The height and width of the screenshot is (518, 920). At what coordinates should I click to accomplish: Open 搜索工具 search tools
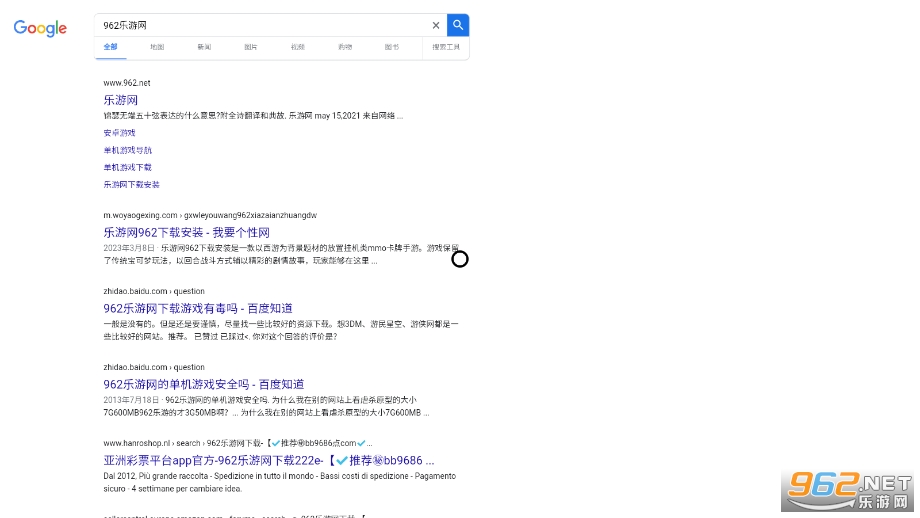click(x=446, y=47)
